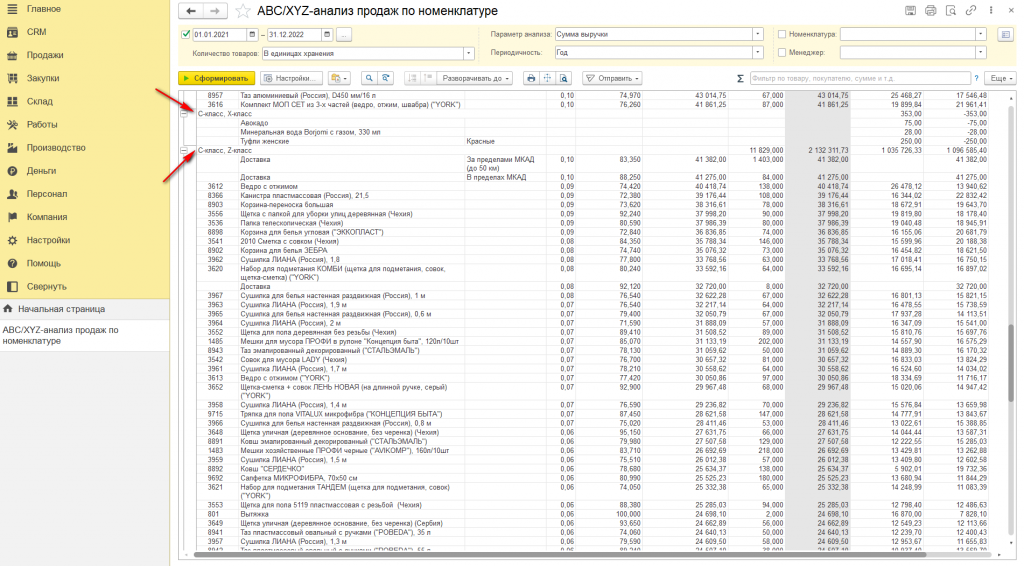Viewport: 1024px width, 566px height.
Task: Click the Персонал people icon
Action: (x=12, y=195)
